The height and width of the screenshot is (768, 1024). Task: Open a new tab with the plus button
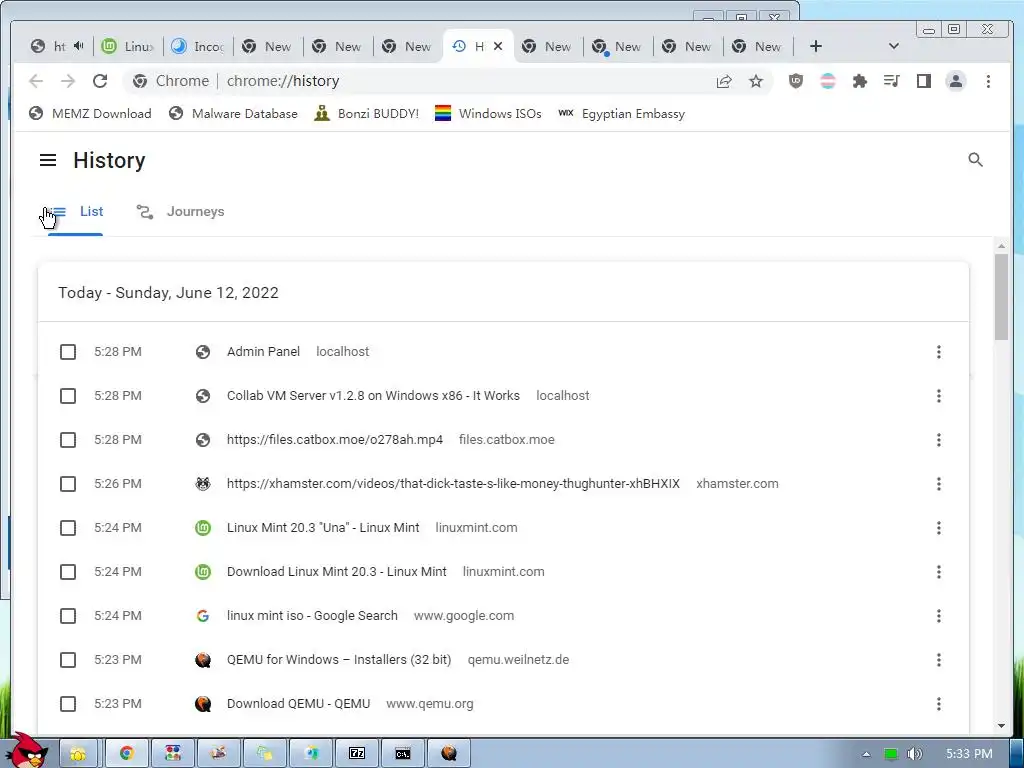click(816, 46)
